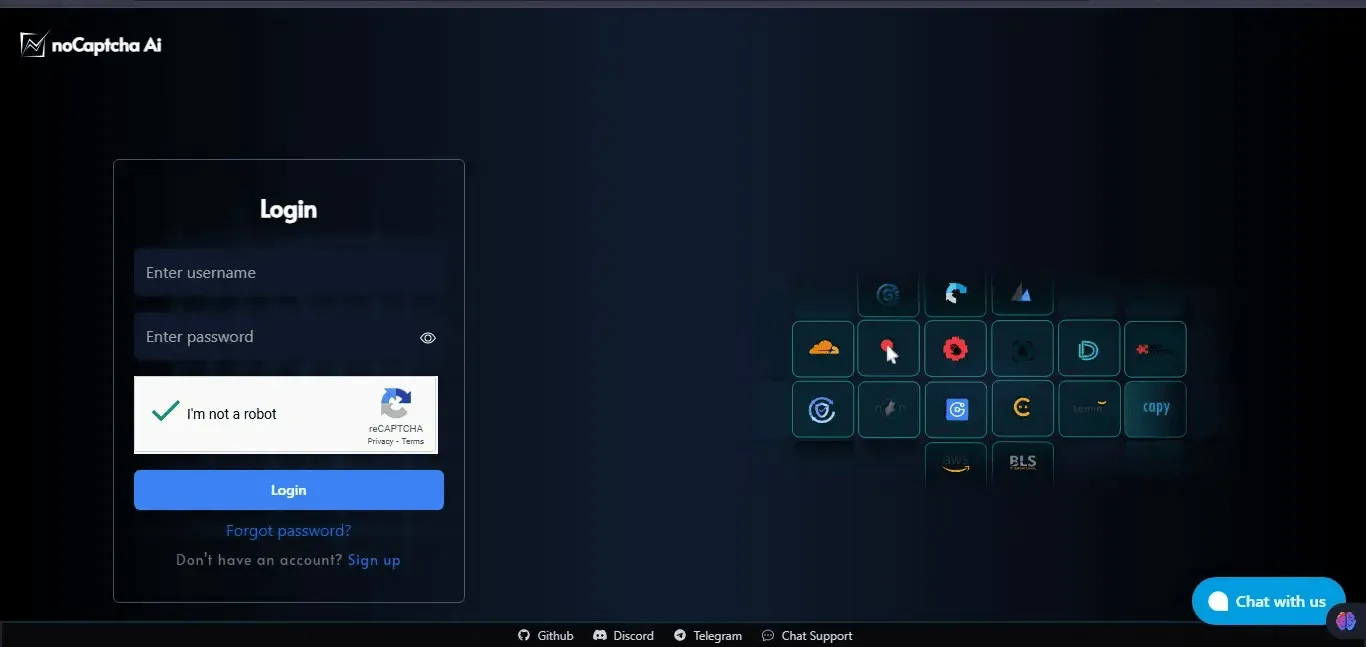Screen dimensions: 1366x647
Task: Toggle the I'm not a robot checkbox
Action: pos(166,413)
